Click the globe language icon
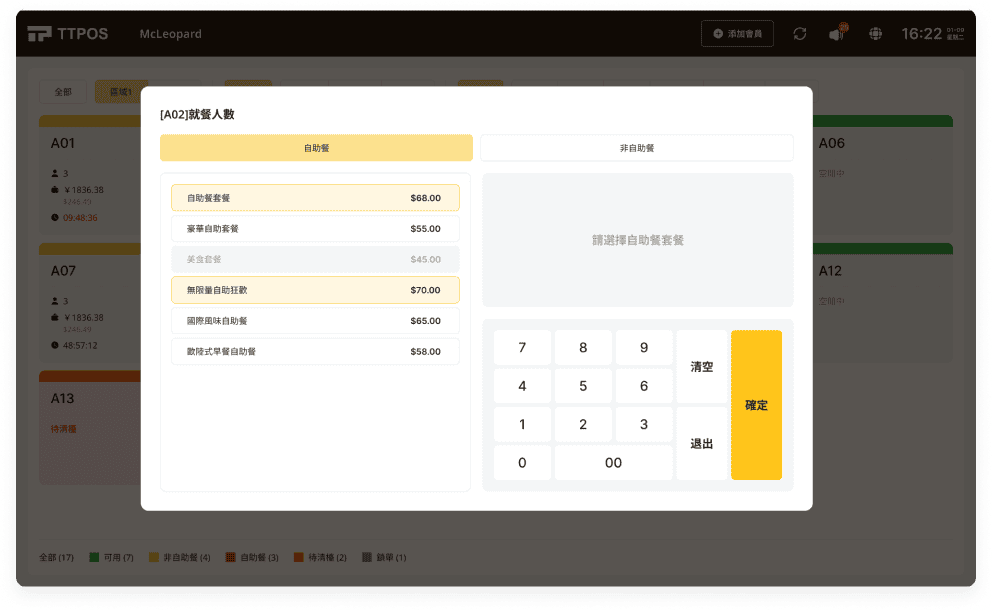This screenshot has width=992, height=611. [876, 34]
